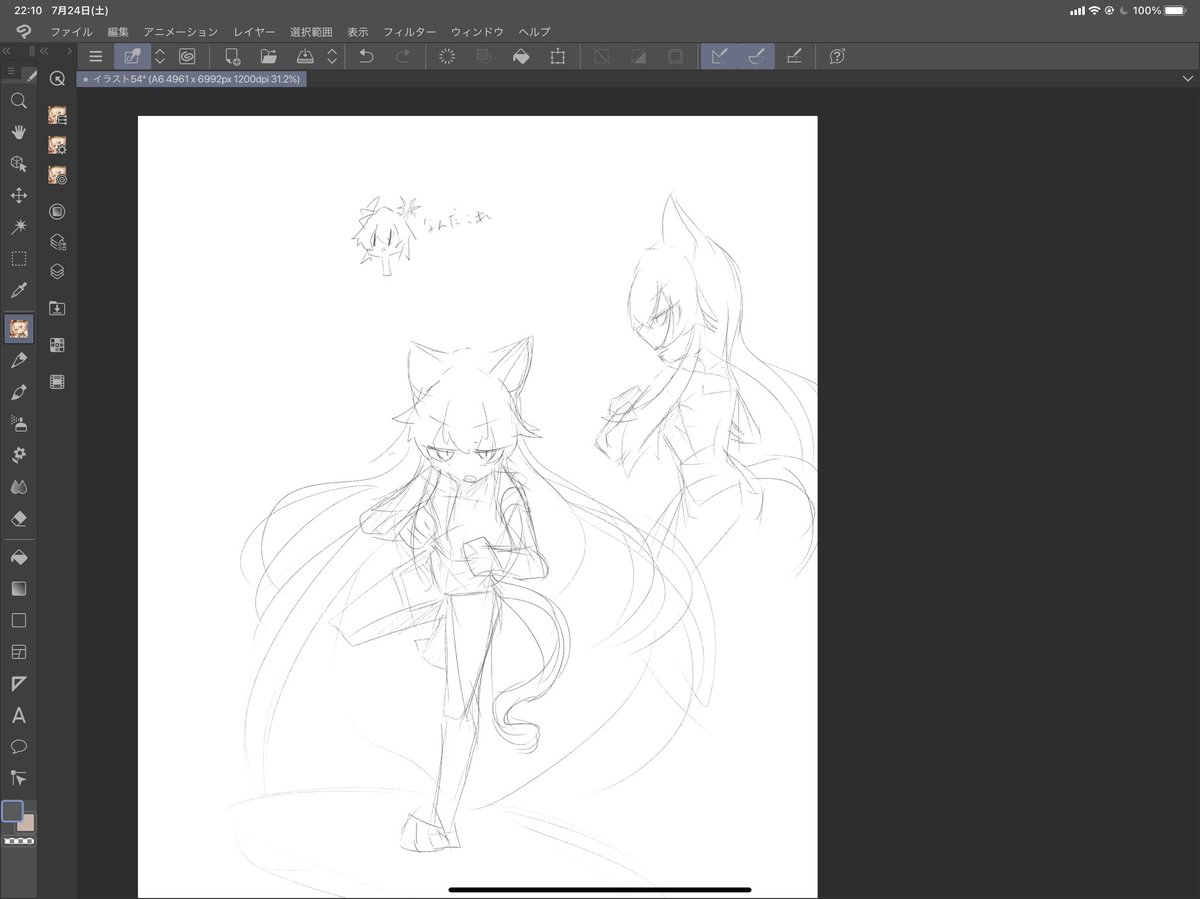Image resolution: width=1200 pixels, height=899 pixels.
Task: Select the Operation object tool
Action: pos(18,164)
